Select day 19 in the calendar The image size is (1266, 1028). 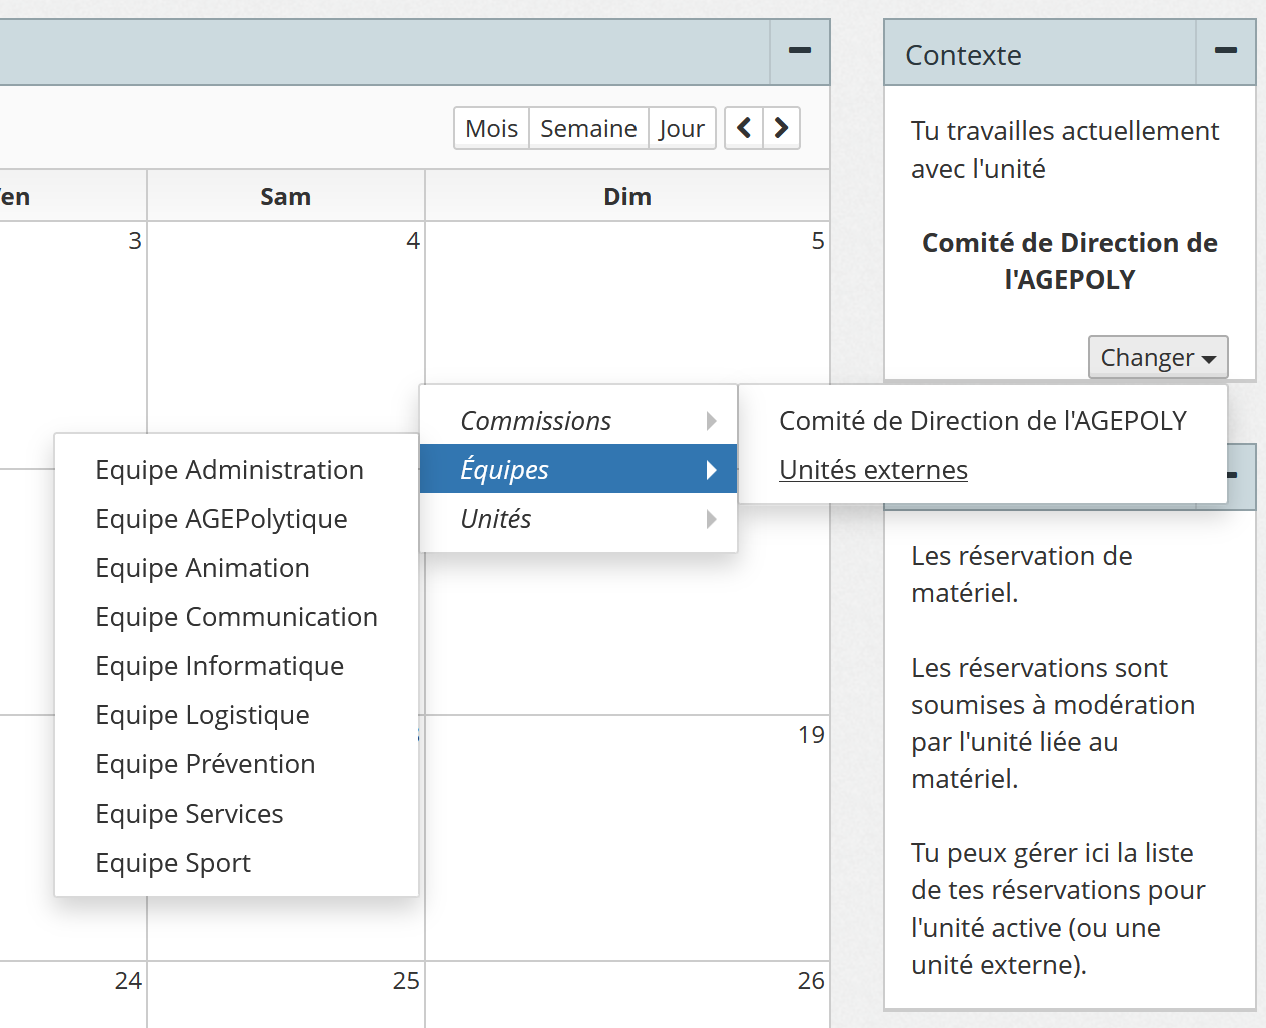811,735
